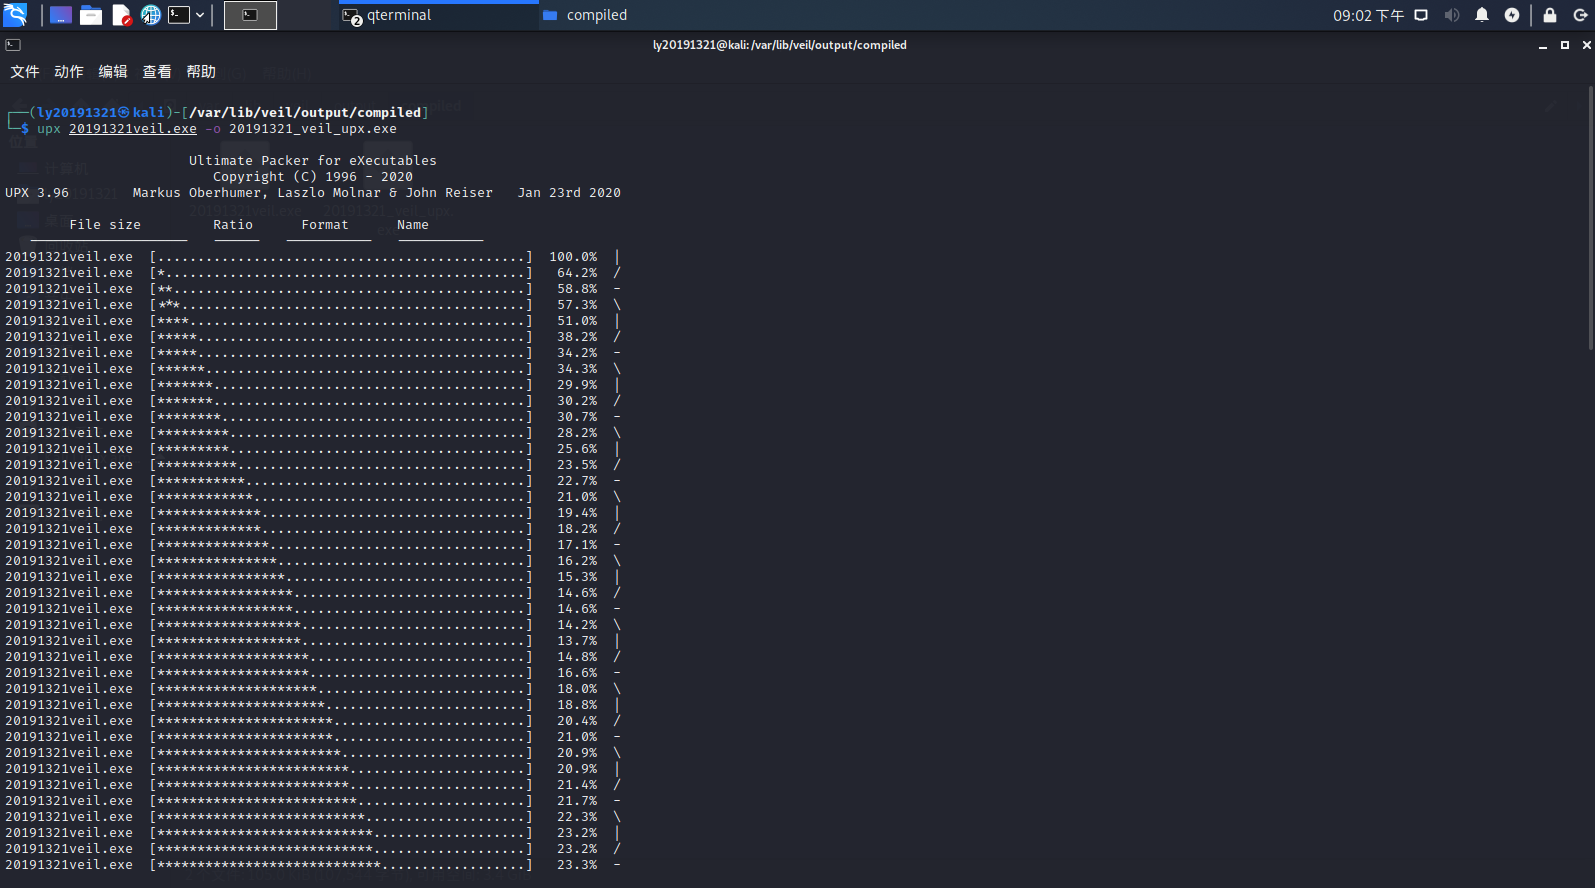The image size is (1595, 888).
Task: Click the terminal vertical scrollbar handle
Action: pyautogui.click(x=1591, y=220)
